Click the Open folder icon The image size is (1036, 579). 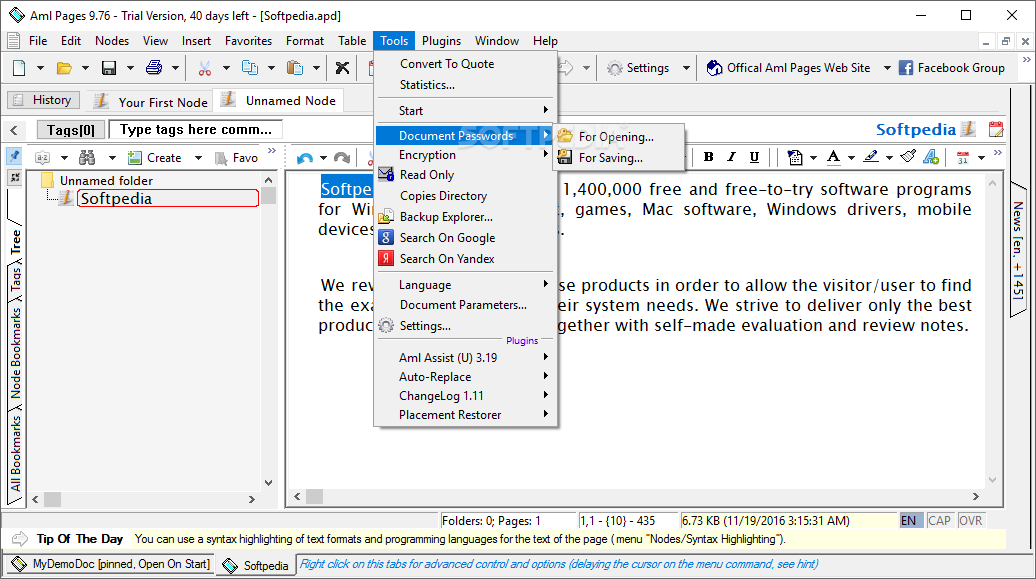point(64,67)
